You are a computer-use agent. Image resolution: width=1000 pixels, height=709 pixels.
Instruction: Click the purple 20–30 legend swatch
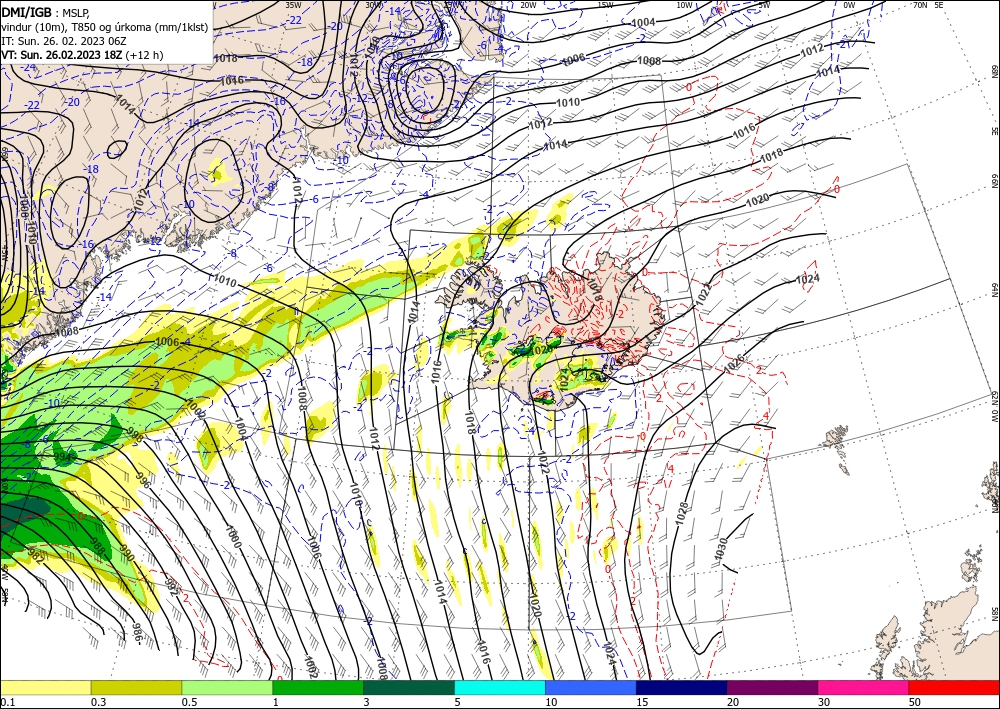point(772,687)
